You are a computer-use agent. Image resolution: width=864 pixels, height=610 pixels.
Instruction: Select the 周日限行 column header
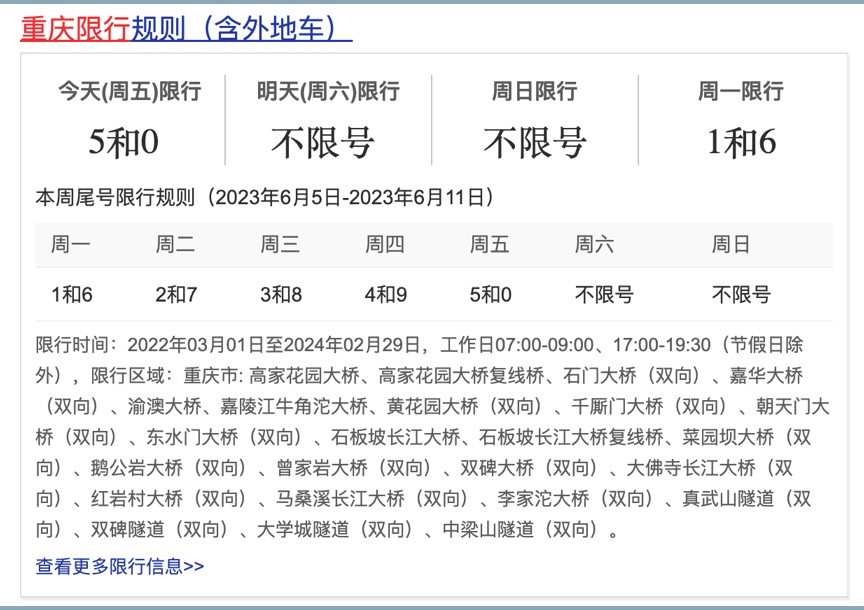533,91
